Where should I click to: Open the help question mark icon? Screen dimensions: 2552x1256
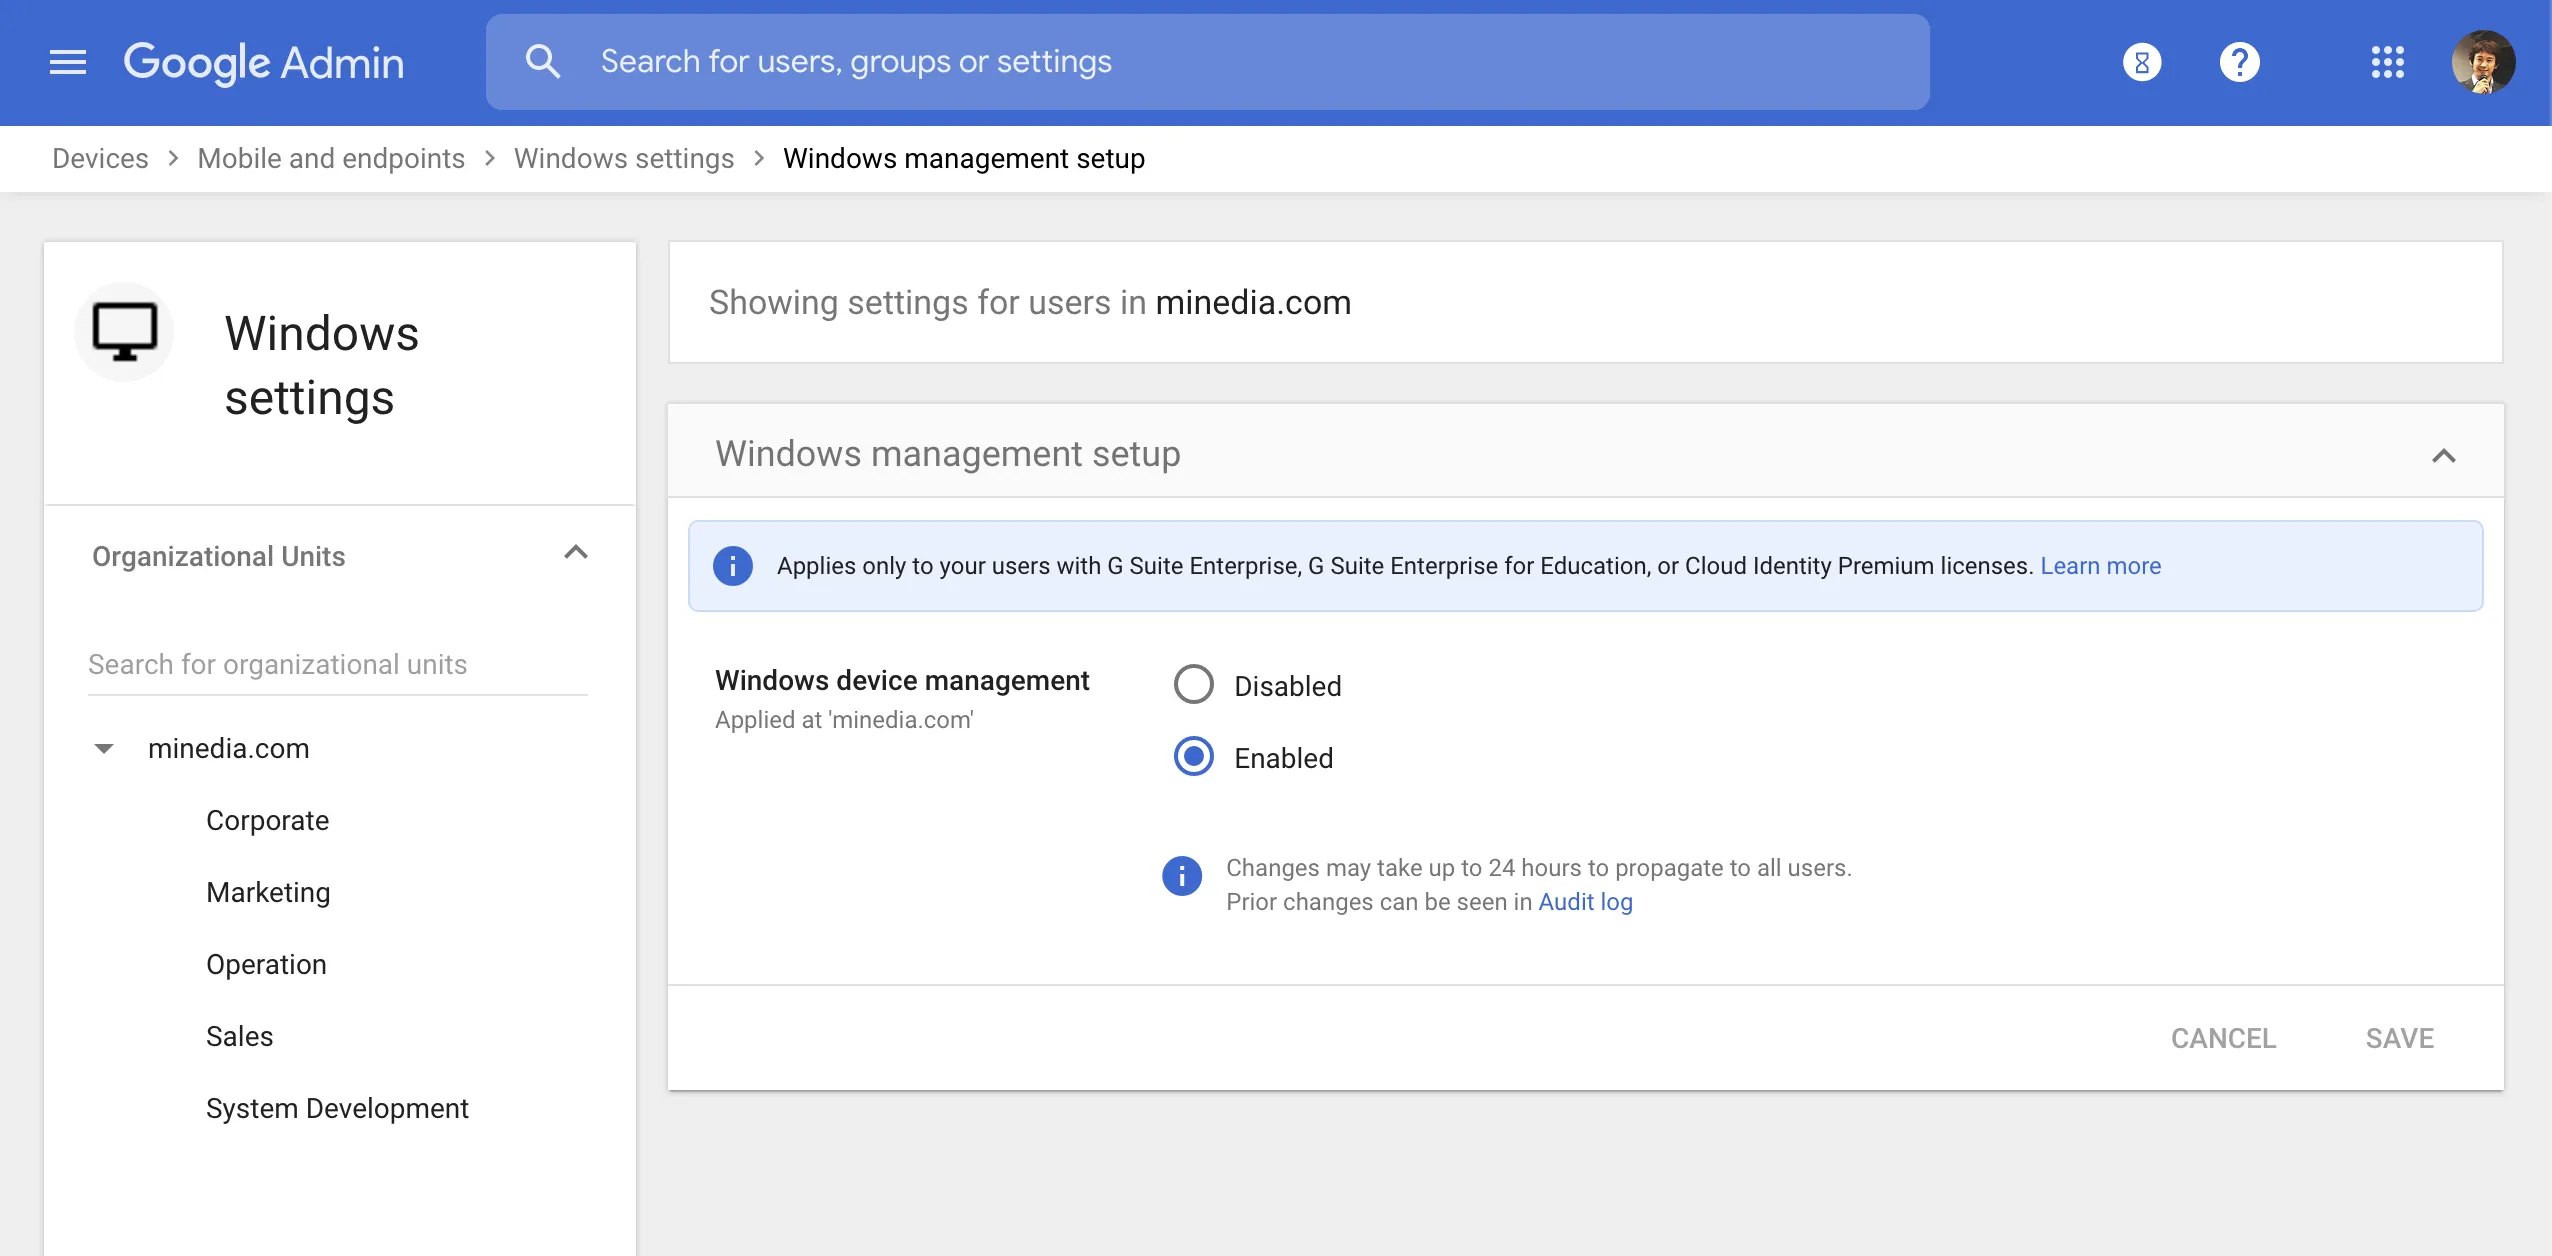click(x=2239, y=62)
